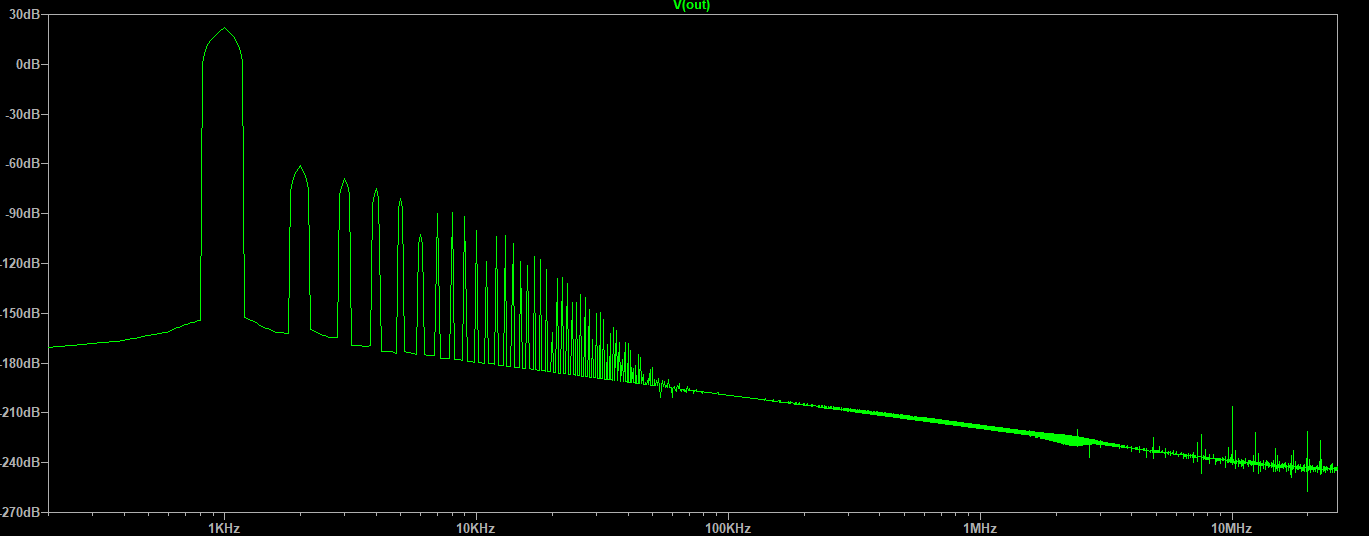
Task: Click the -120dB axis label
Action: click(21, 263)
